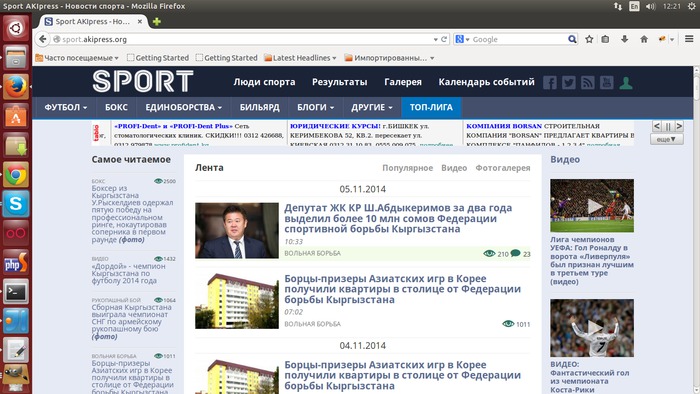The width and height of the screenshot is (700, 394).
Task: Open Terminal from the dock
Action: (16, 292)
